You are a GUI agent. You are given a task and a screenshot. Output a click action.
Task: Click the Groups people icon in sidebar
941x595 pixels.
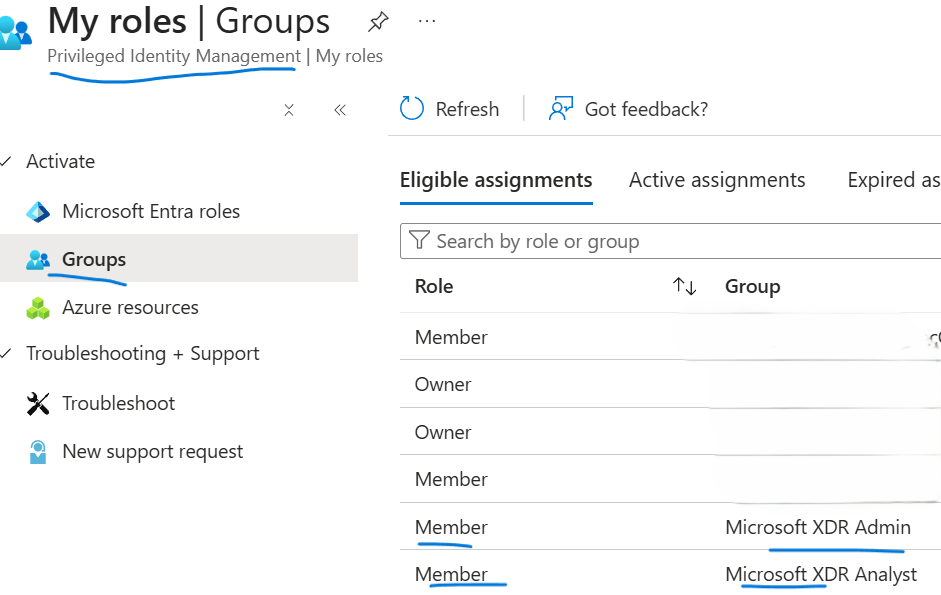(38, 259)
